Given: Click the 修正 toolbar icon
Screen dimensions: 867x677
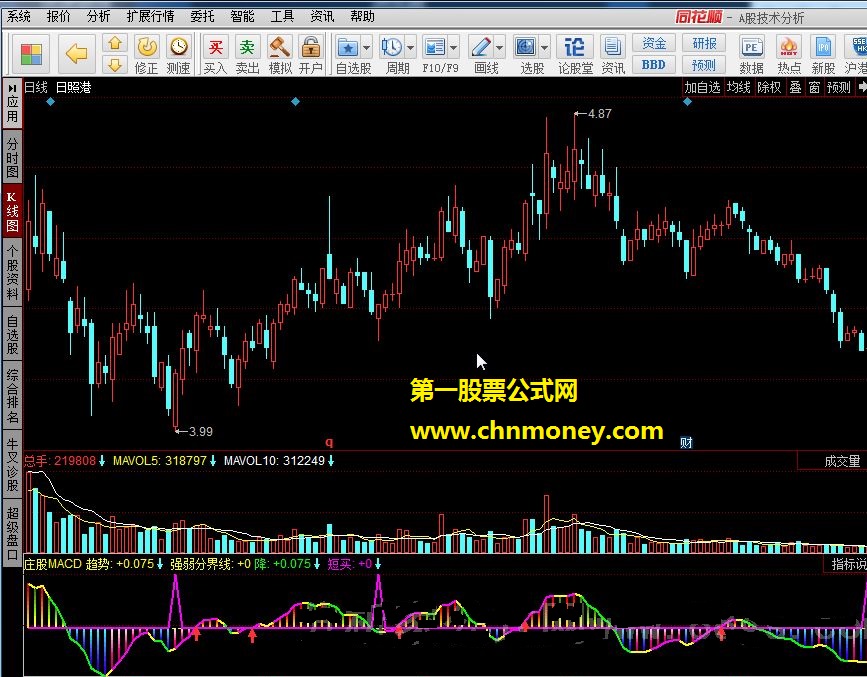Looking at the screenshot, I should (x=147, y=54).
